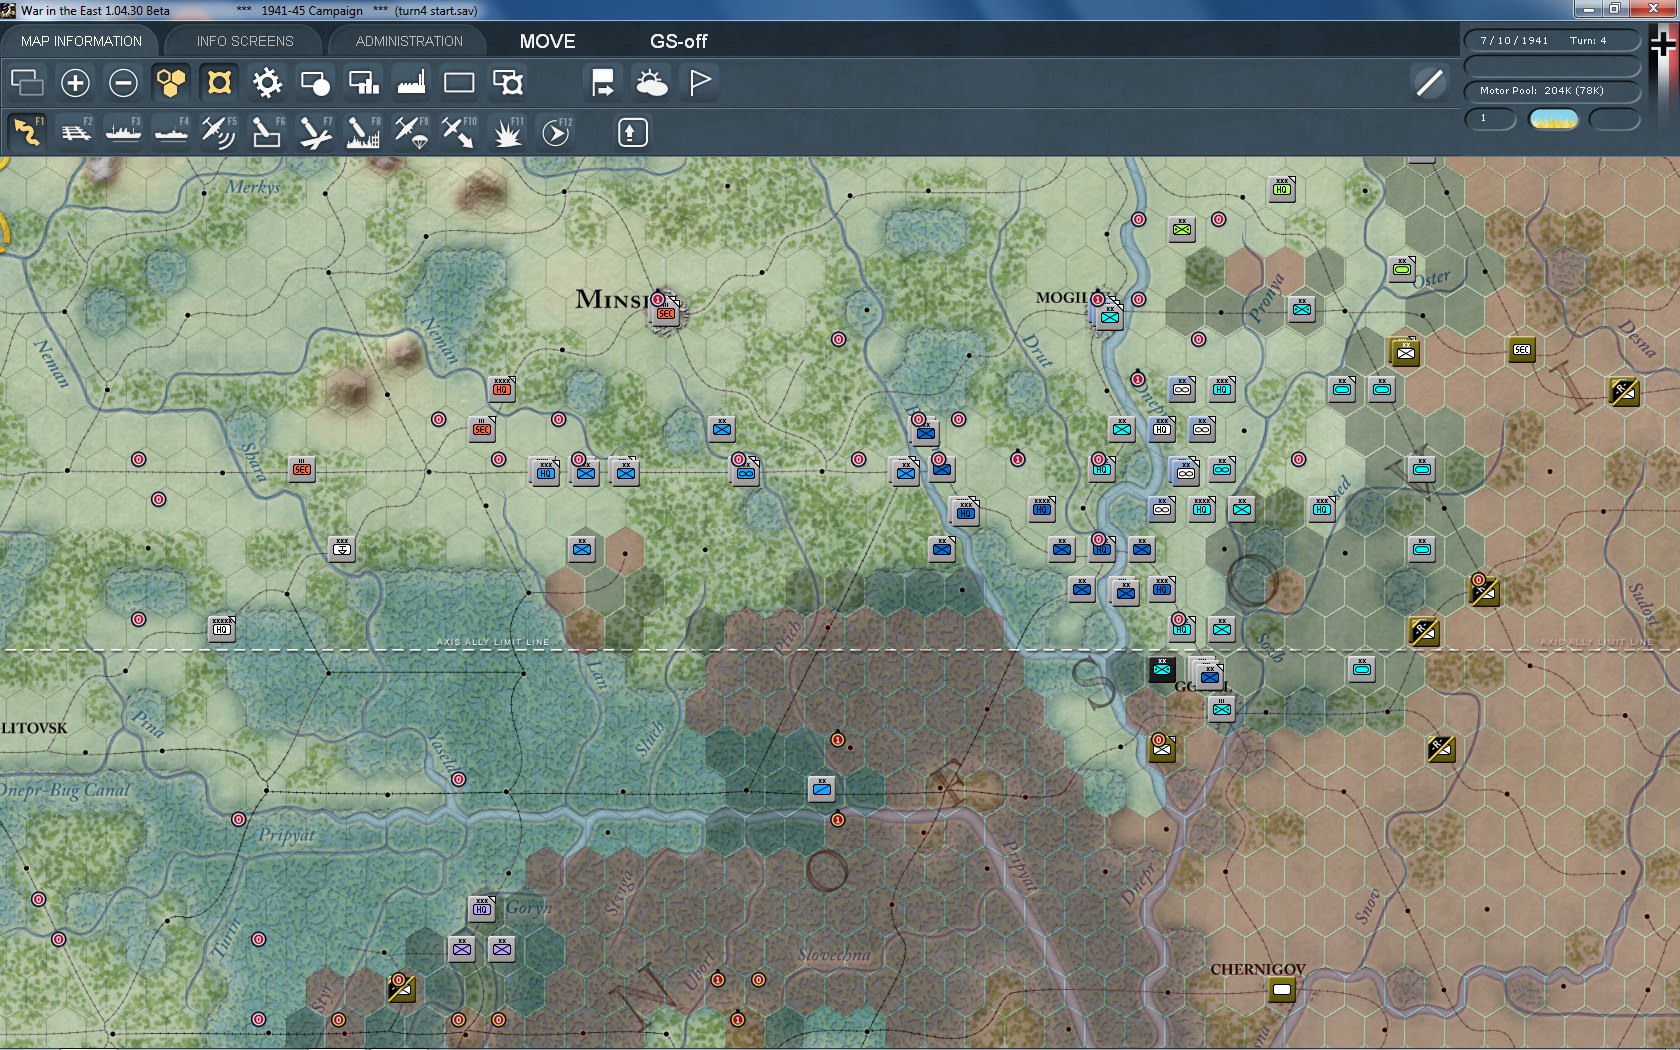The width and height of the screenshot is (1680, 1050).
Task: Click the diagonal slash round button
Action: tap(1429, 83)
